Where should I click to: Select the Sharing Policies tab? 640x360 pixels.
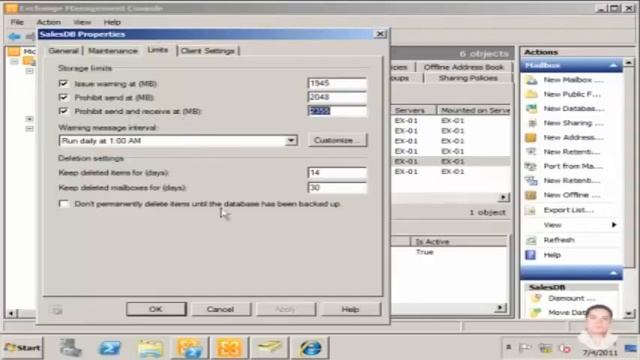click(x=468, y=78)
